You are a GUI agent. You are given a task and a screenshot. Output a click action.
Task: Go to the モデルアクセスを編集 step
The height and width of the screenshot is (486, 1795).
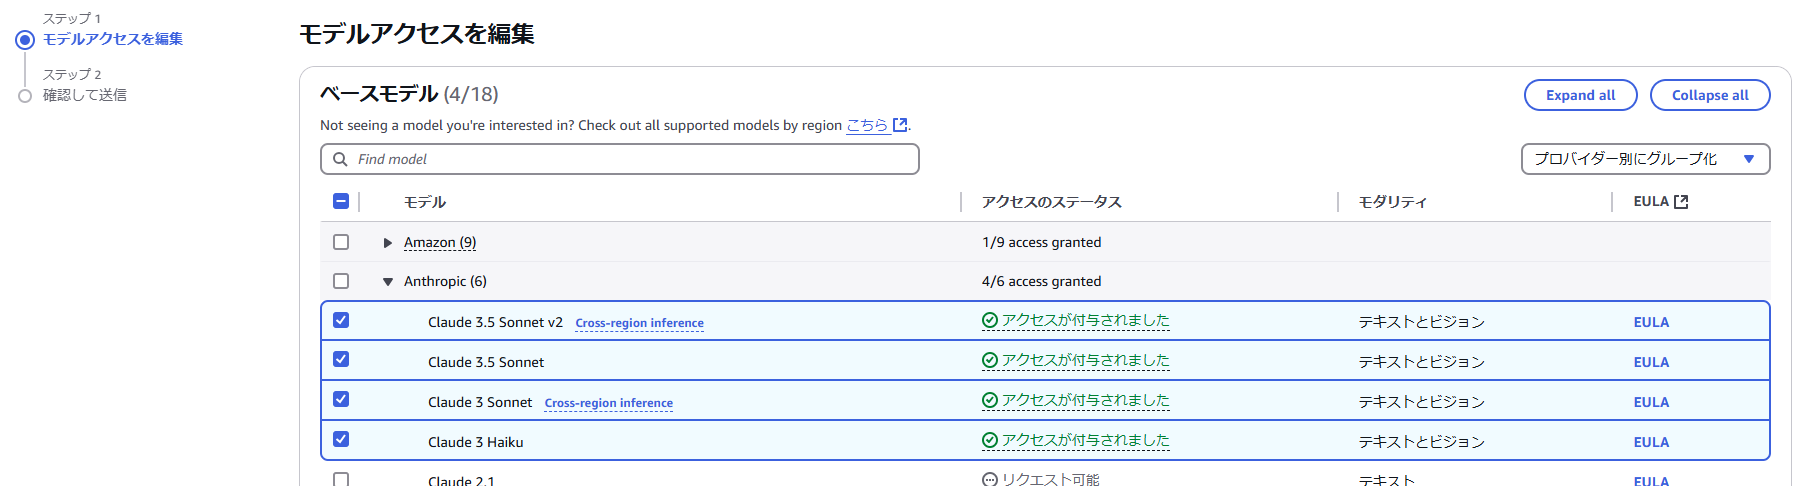(113, 39)
